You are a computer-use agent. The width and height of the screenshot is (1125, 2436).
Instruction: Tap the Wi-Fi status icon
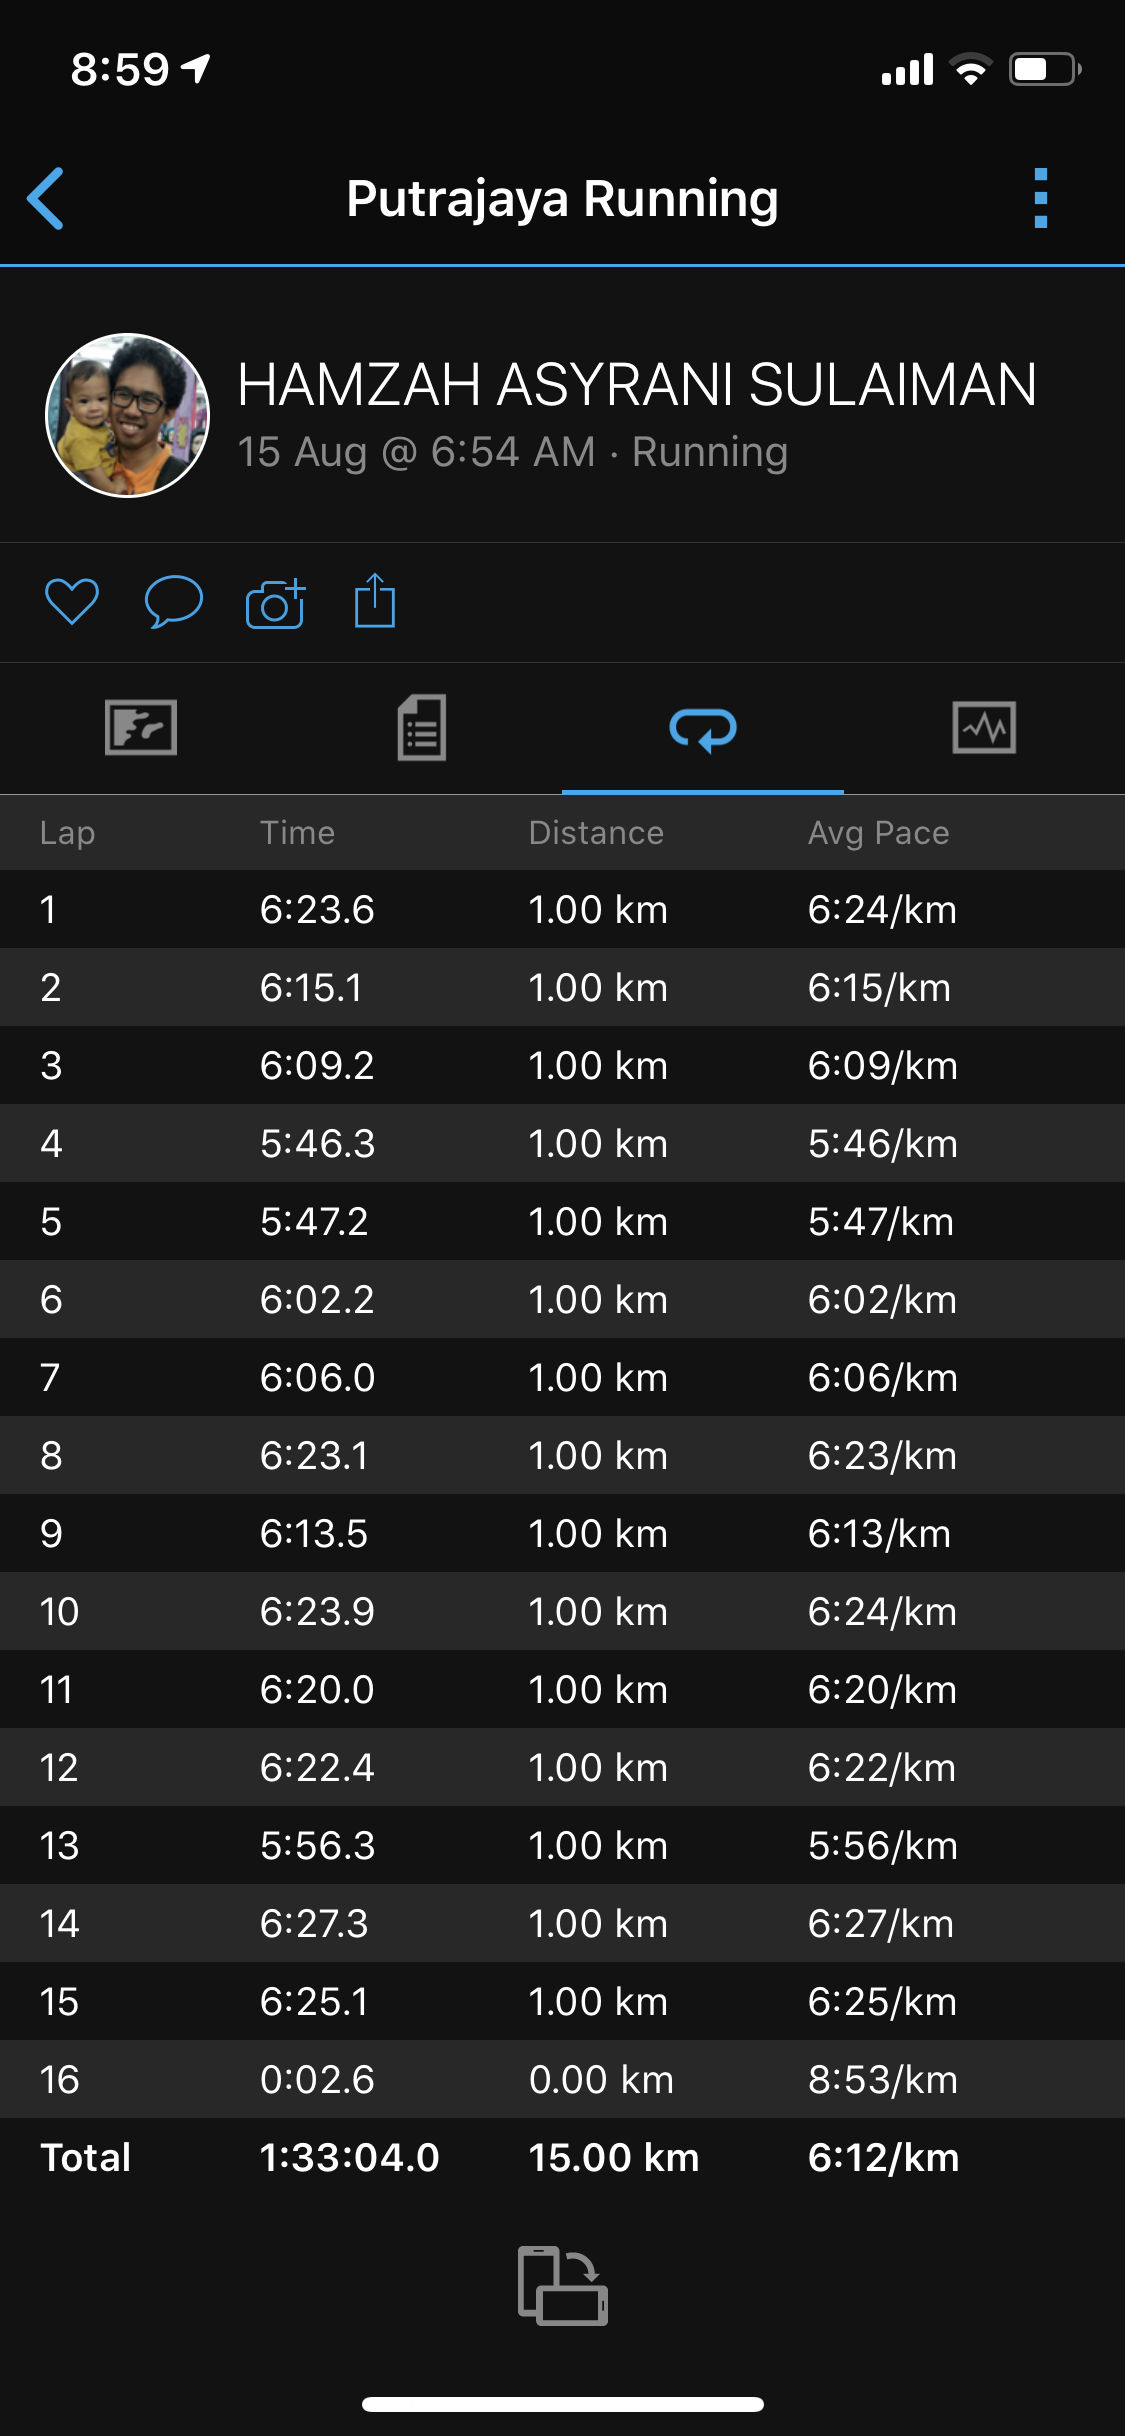970,70
